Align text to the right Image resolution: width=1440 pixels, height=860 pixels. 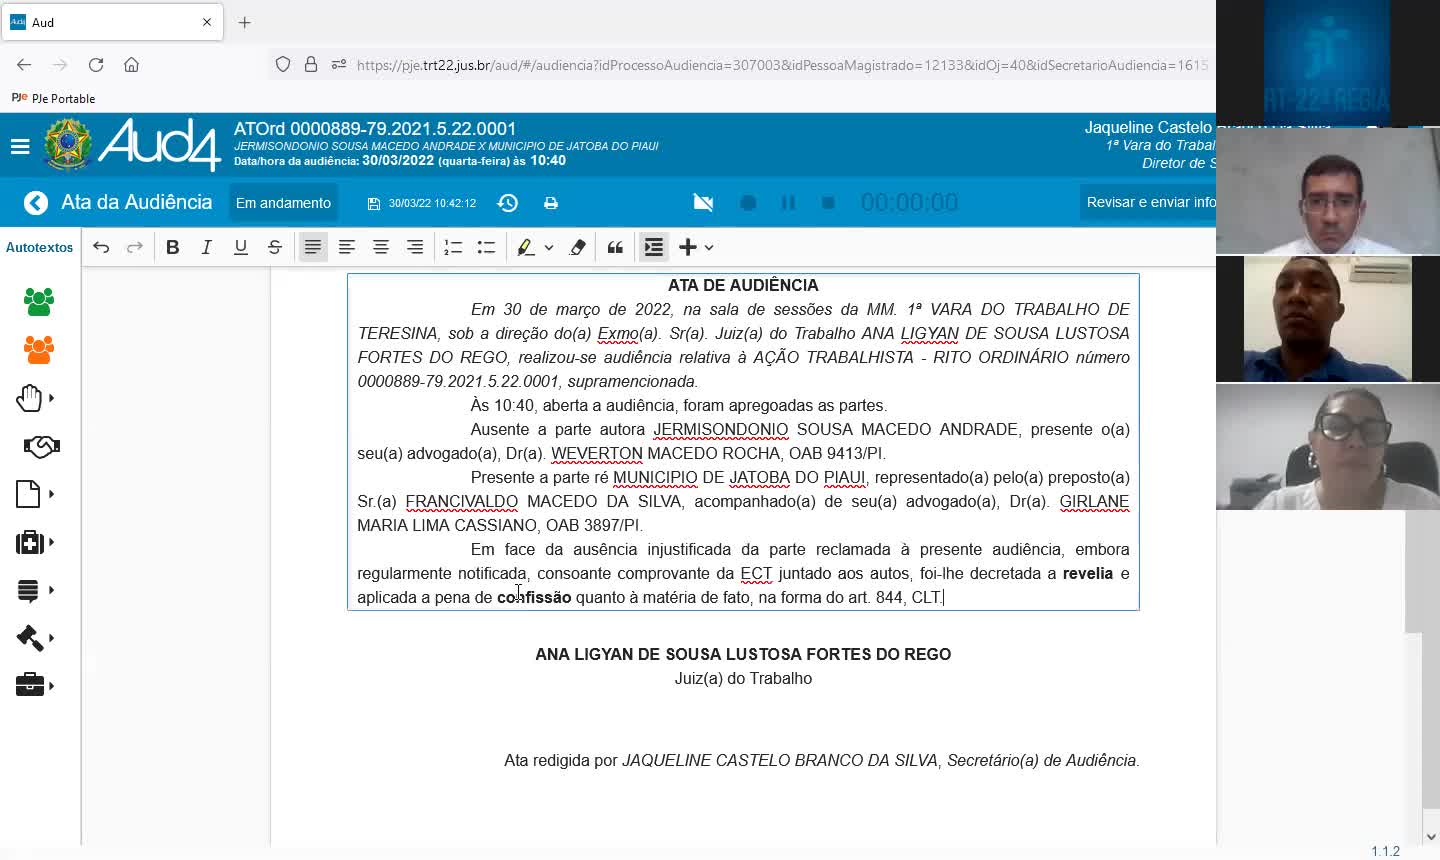coord(415,247)
